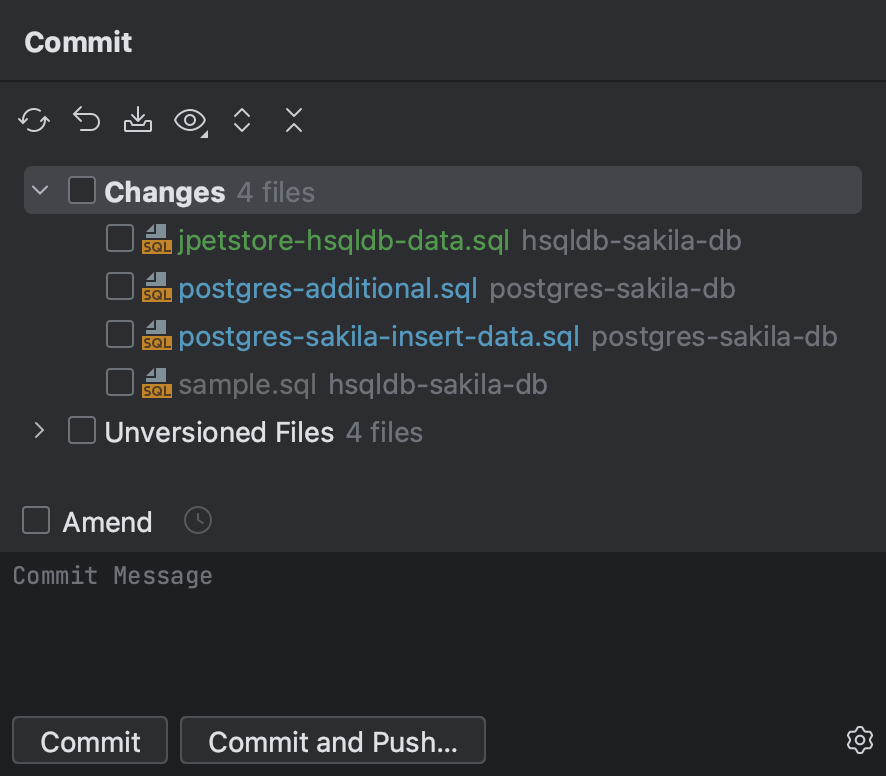Screen dimensions: 886x776
Task: Select the postgres-sakila-insert-data.sql file
Action: click(378, 336)
